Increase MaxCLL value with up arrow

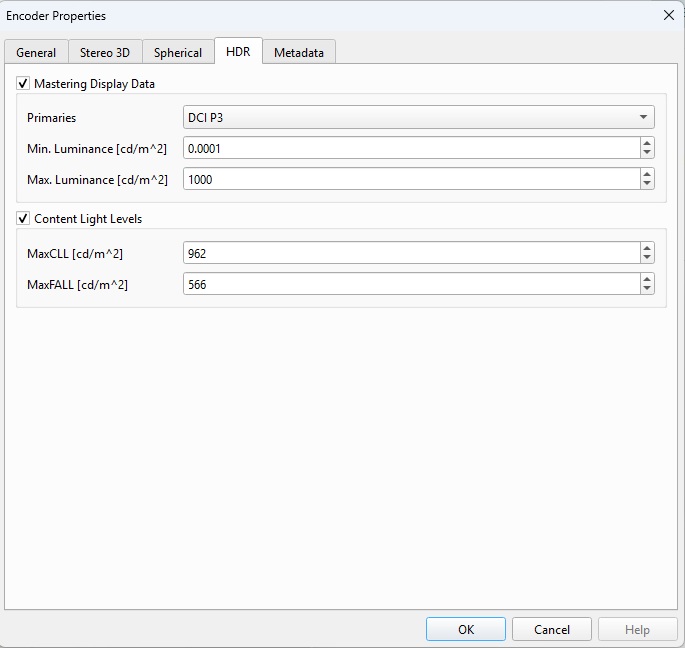point(647,248)
